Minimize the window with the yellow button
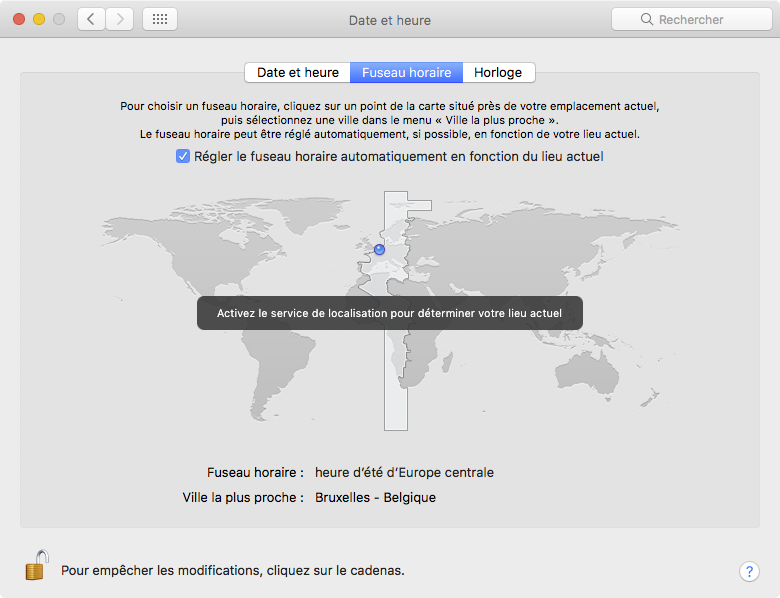 coord(39,19)
